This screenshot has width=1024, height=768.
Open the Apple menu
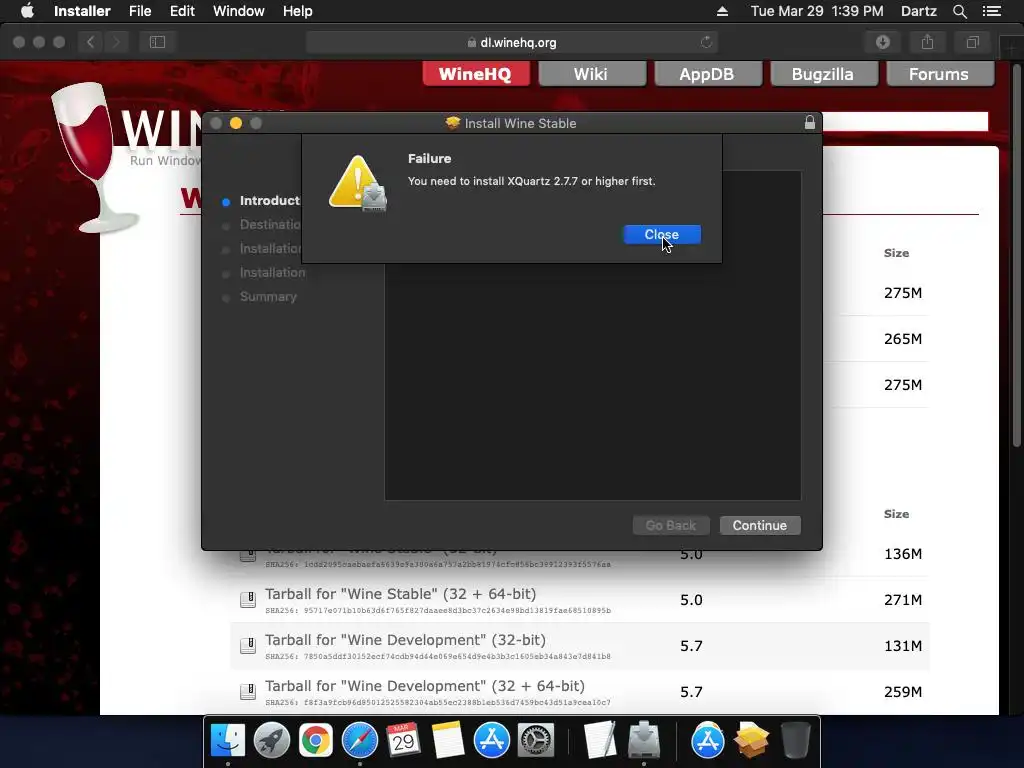tap(27, 11)
